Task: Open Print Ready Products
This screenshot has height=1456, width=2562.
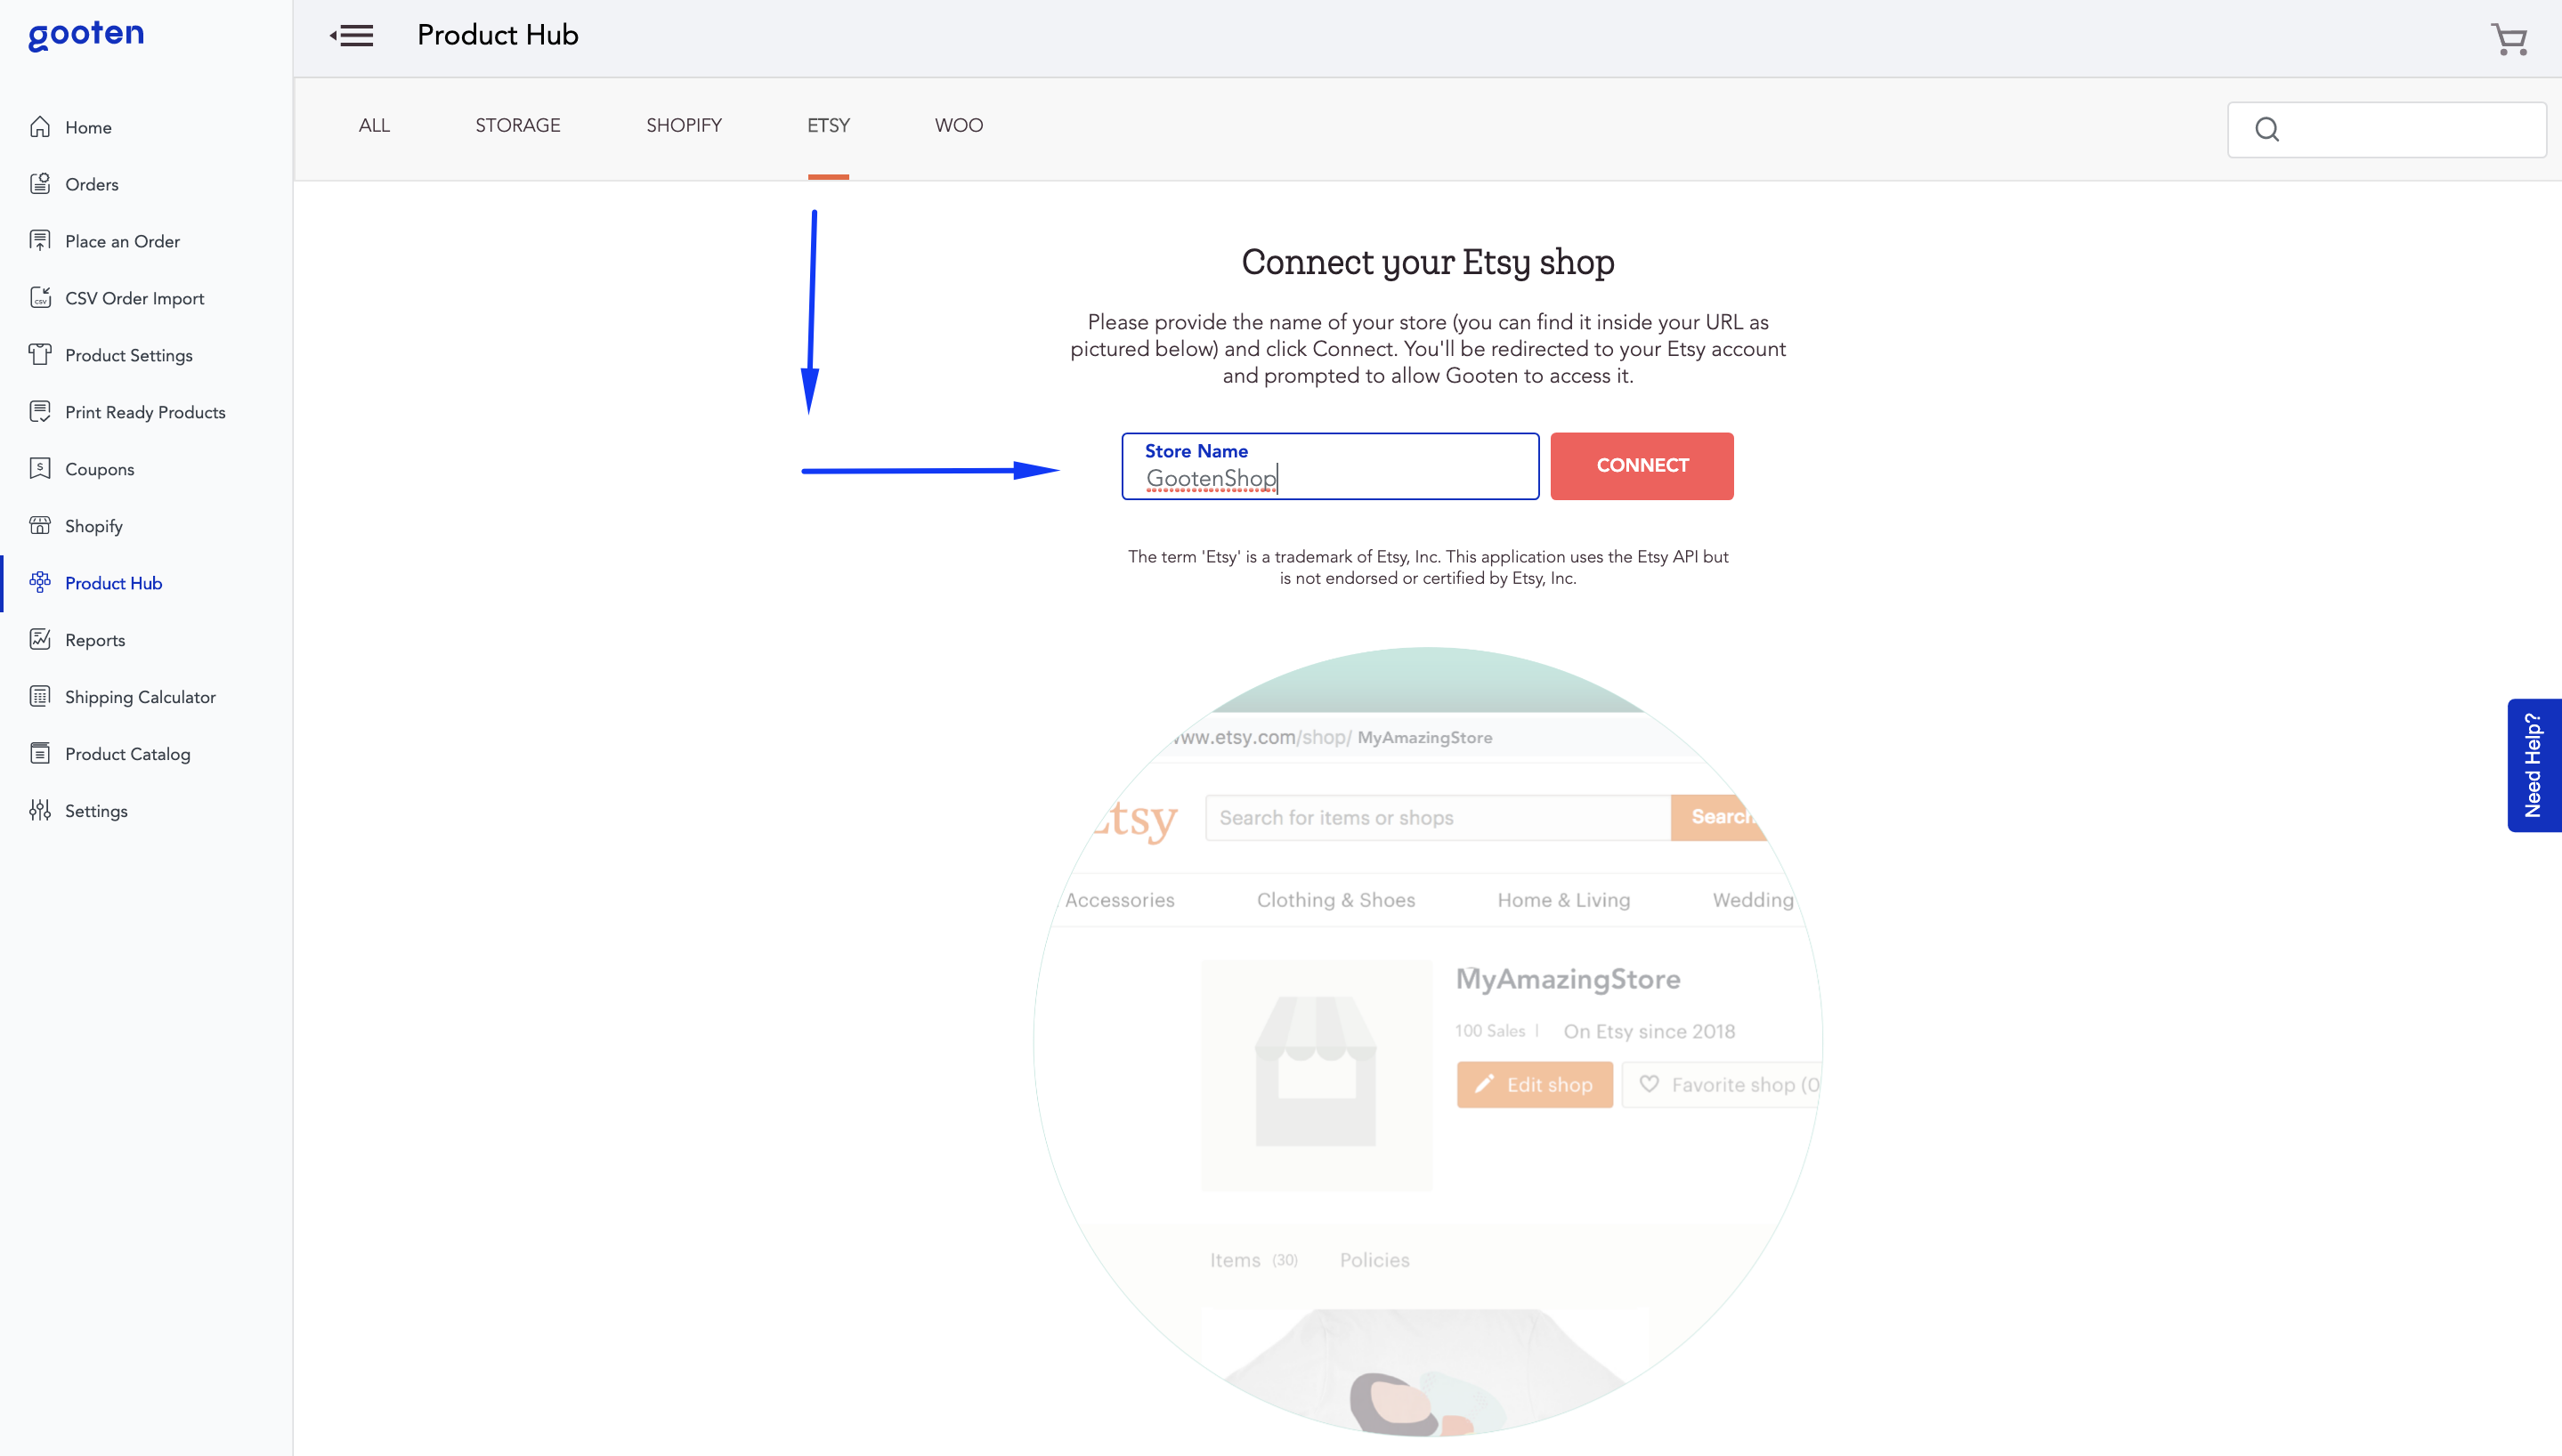Action: click(146, 412)
